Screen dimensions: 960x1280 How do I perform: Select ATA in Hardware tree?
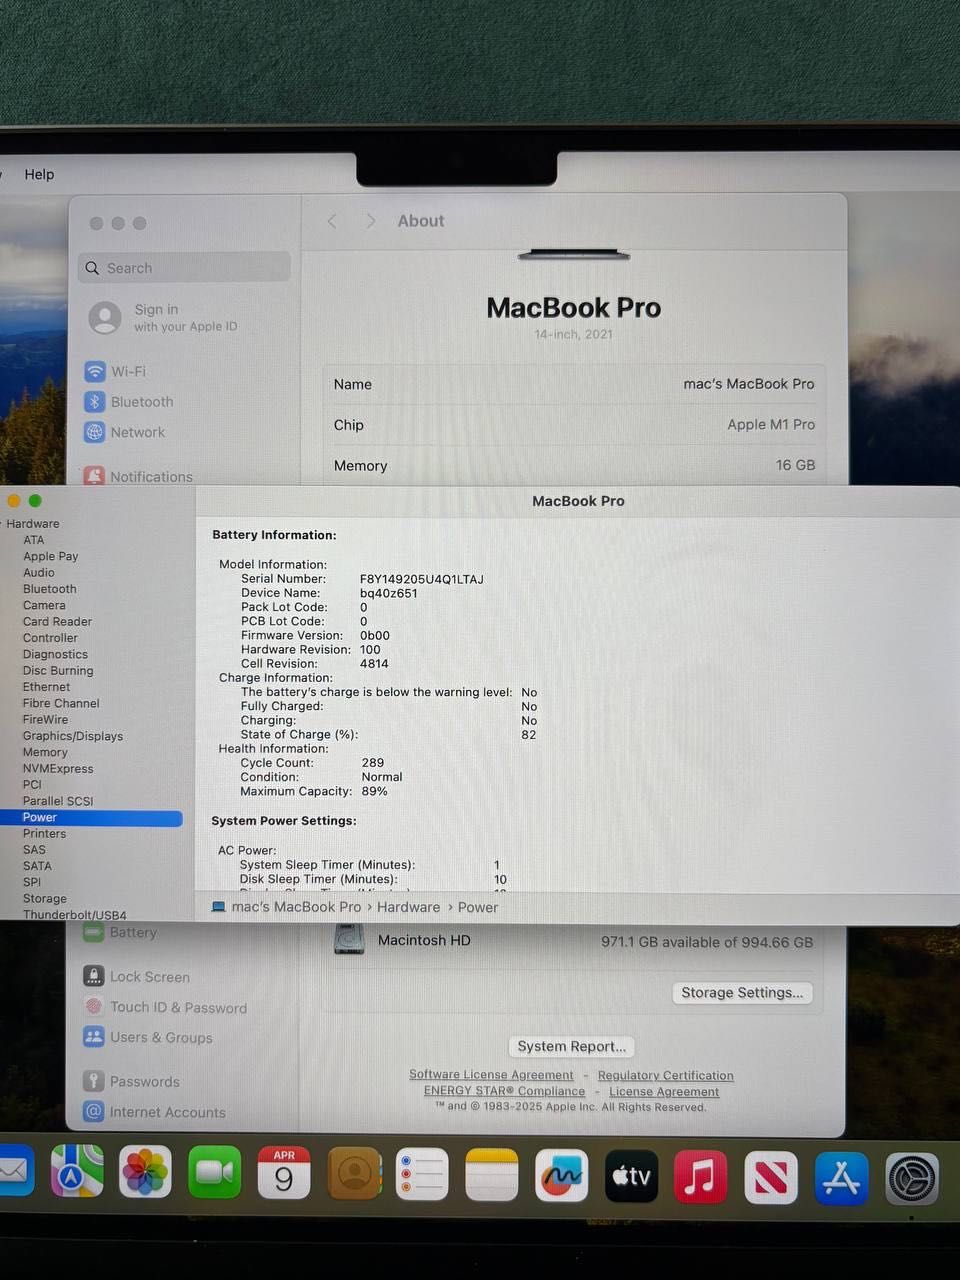pyautogui.click(x=34, y=540)
